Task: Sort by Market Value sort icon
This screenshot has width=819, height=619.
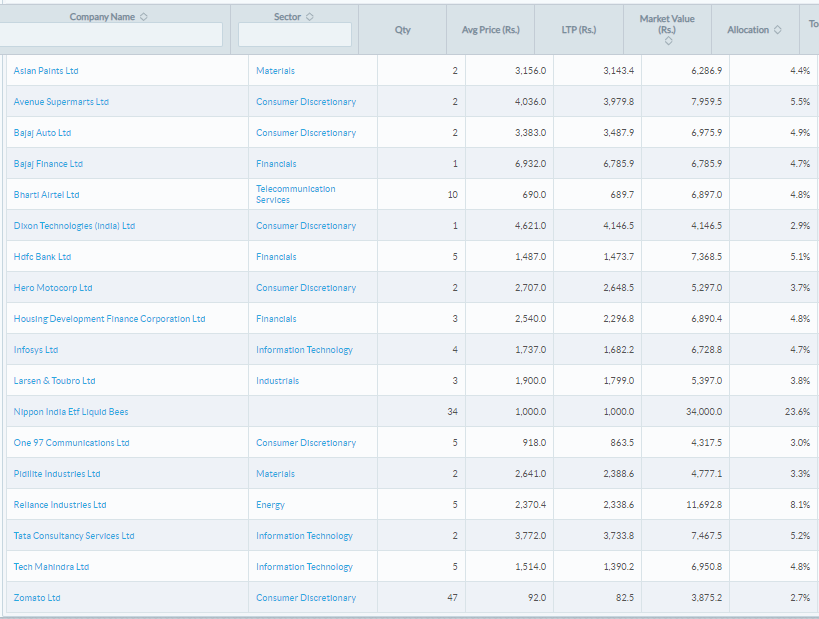Action: click(x=668, y=41)
